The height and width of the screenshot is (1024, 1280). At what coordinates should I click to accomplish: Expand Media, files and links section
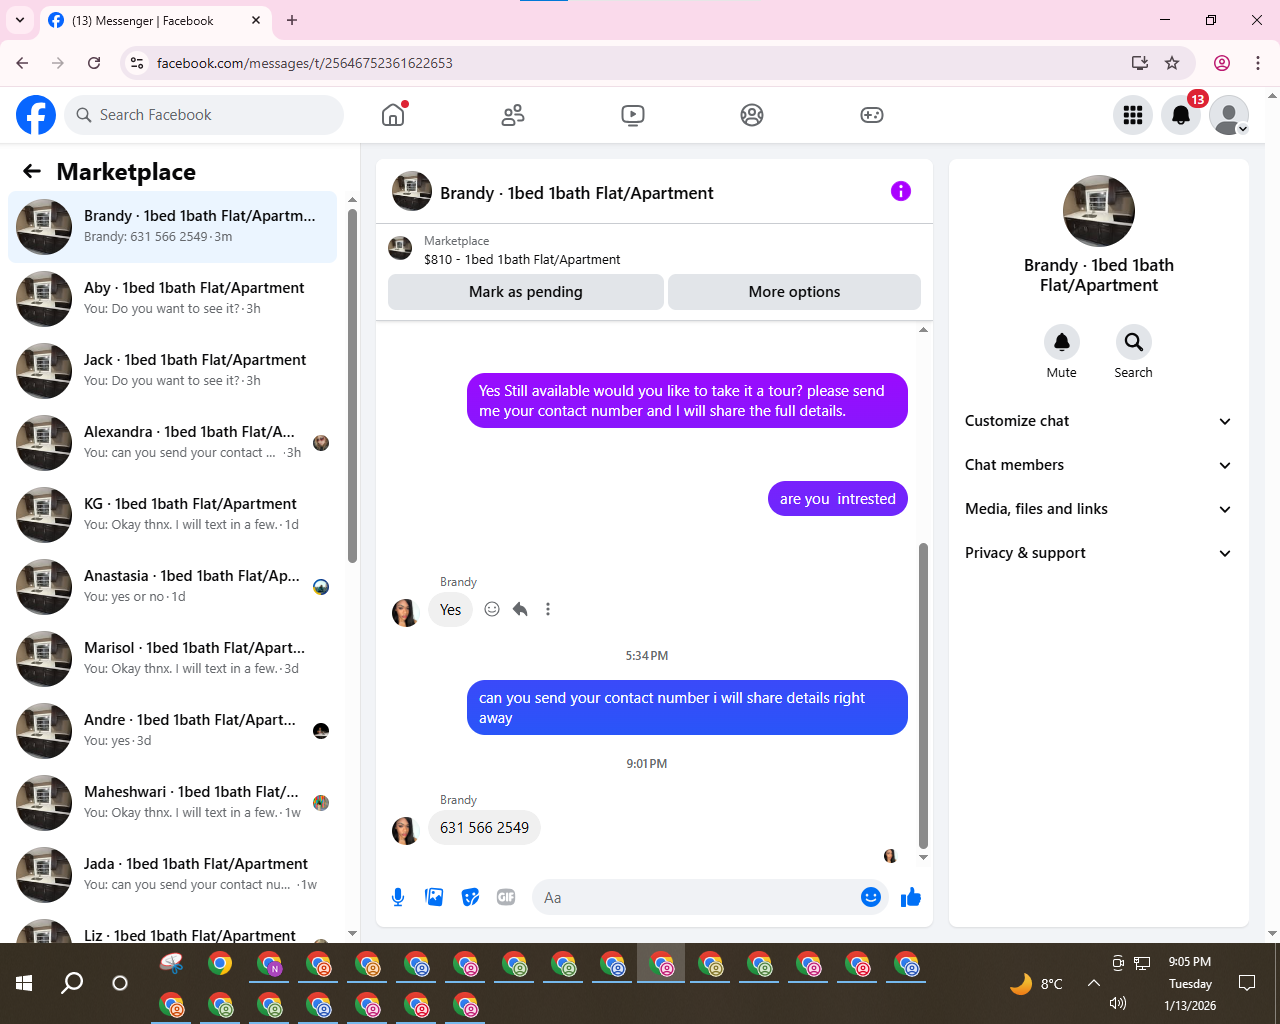(x=1098, y=509)
